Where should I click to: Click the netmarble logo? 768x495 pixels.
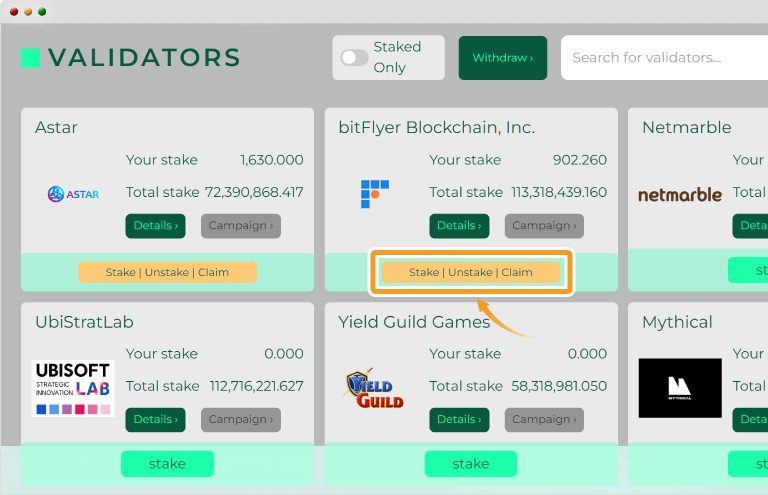680,195
